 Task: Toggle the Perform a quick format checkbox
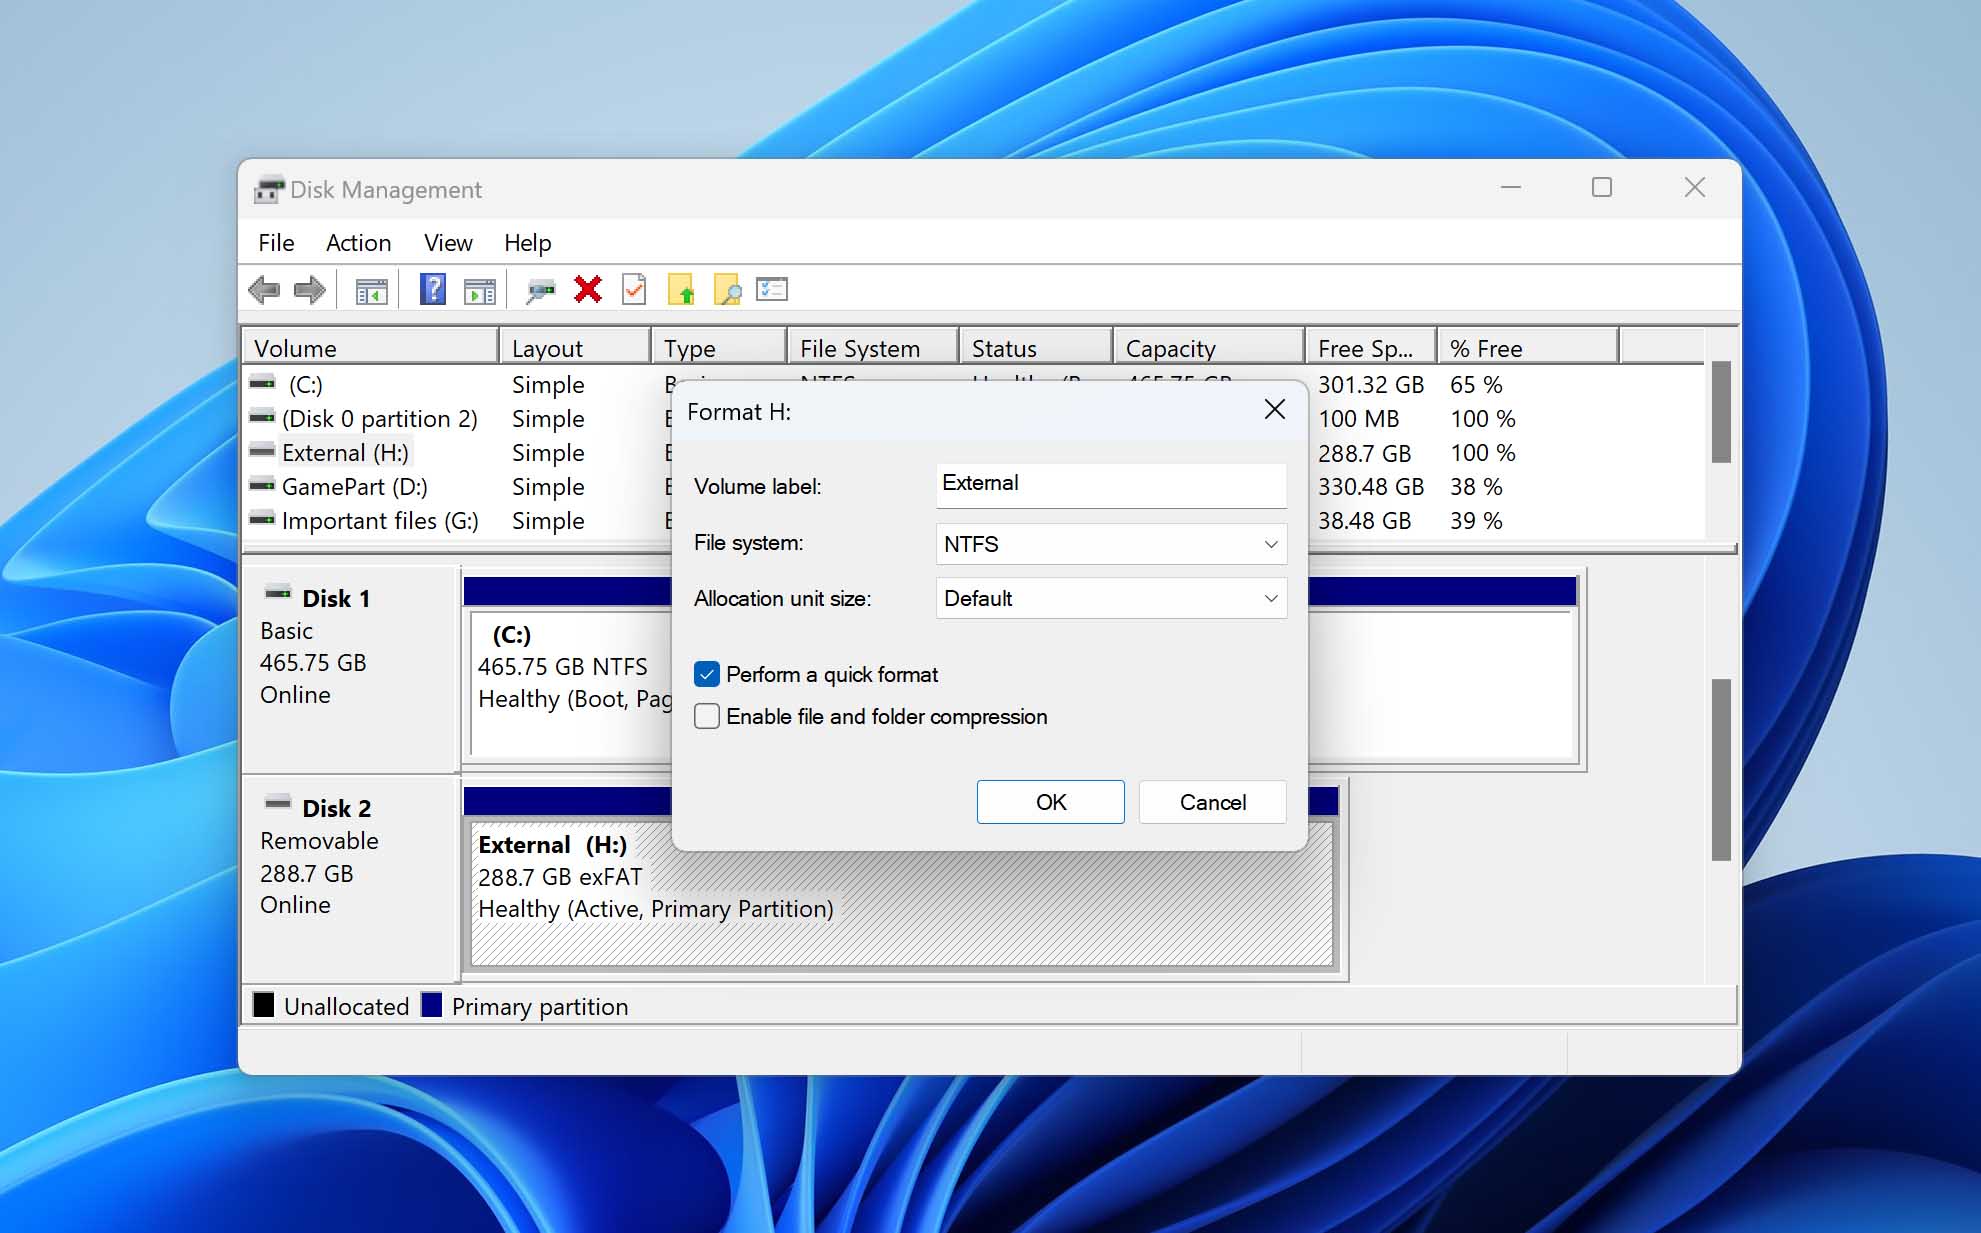click(x=706, y=673)
